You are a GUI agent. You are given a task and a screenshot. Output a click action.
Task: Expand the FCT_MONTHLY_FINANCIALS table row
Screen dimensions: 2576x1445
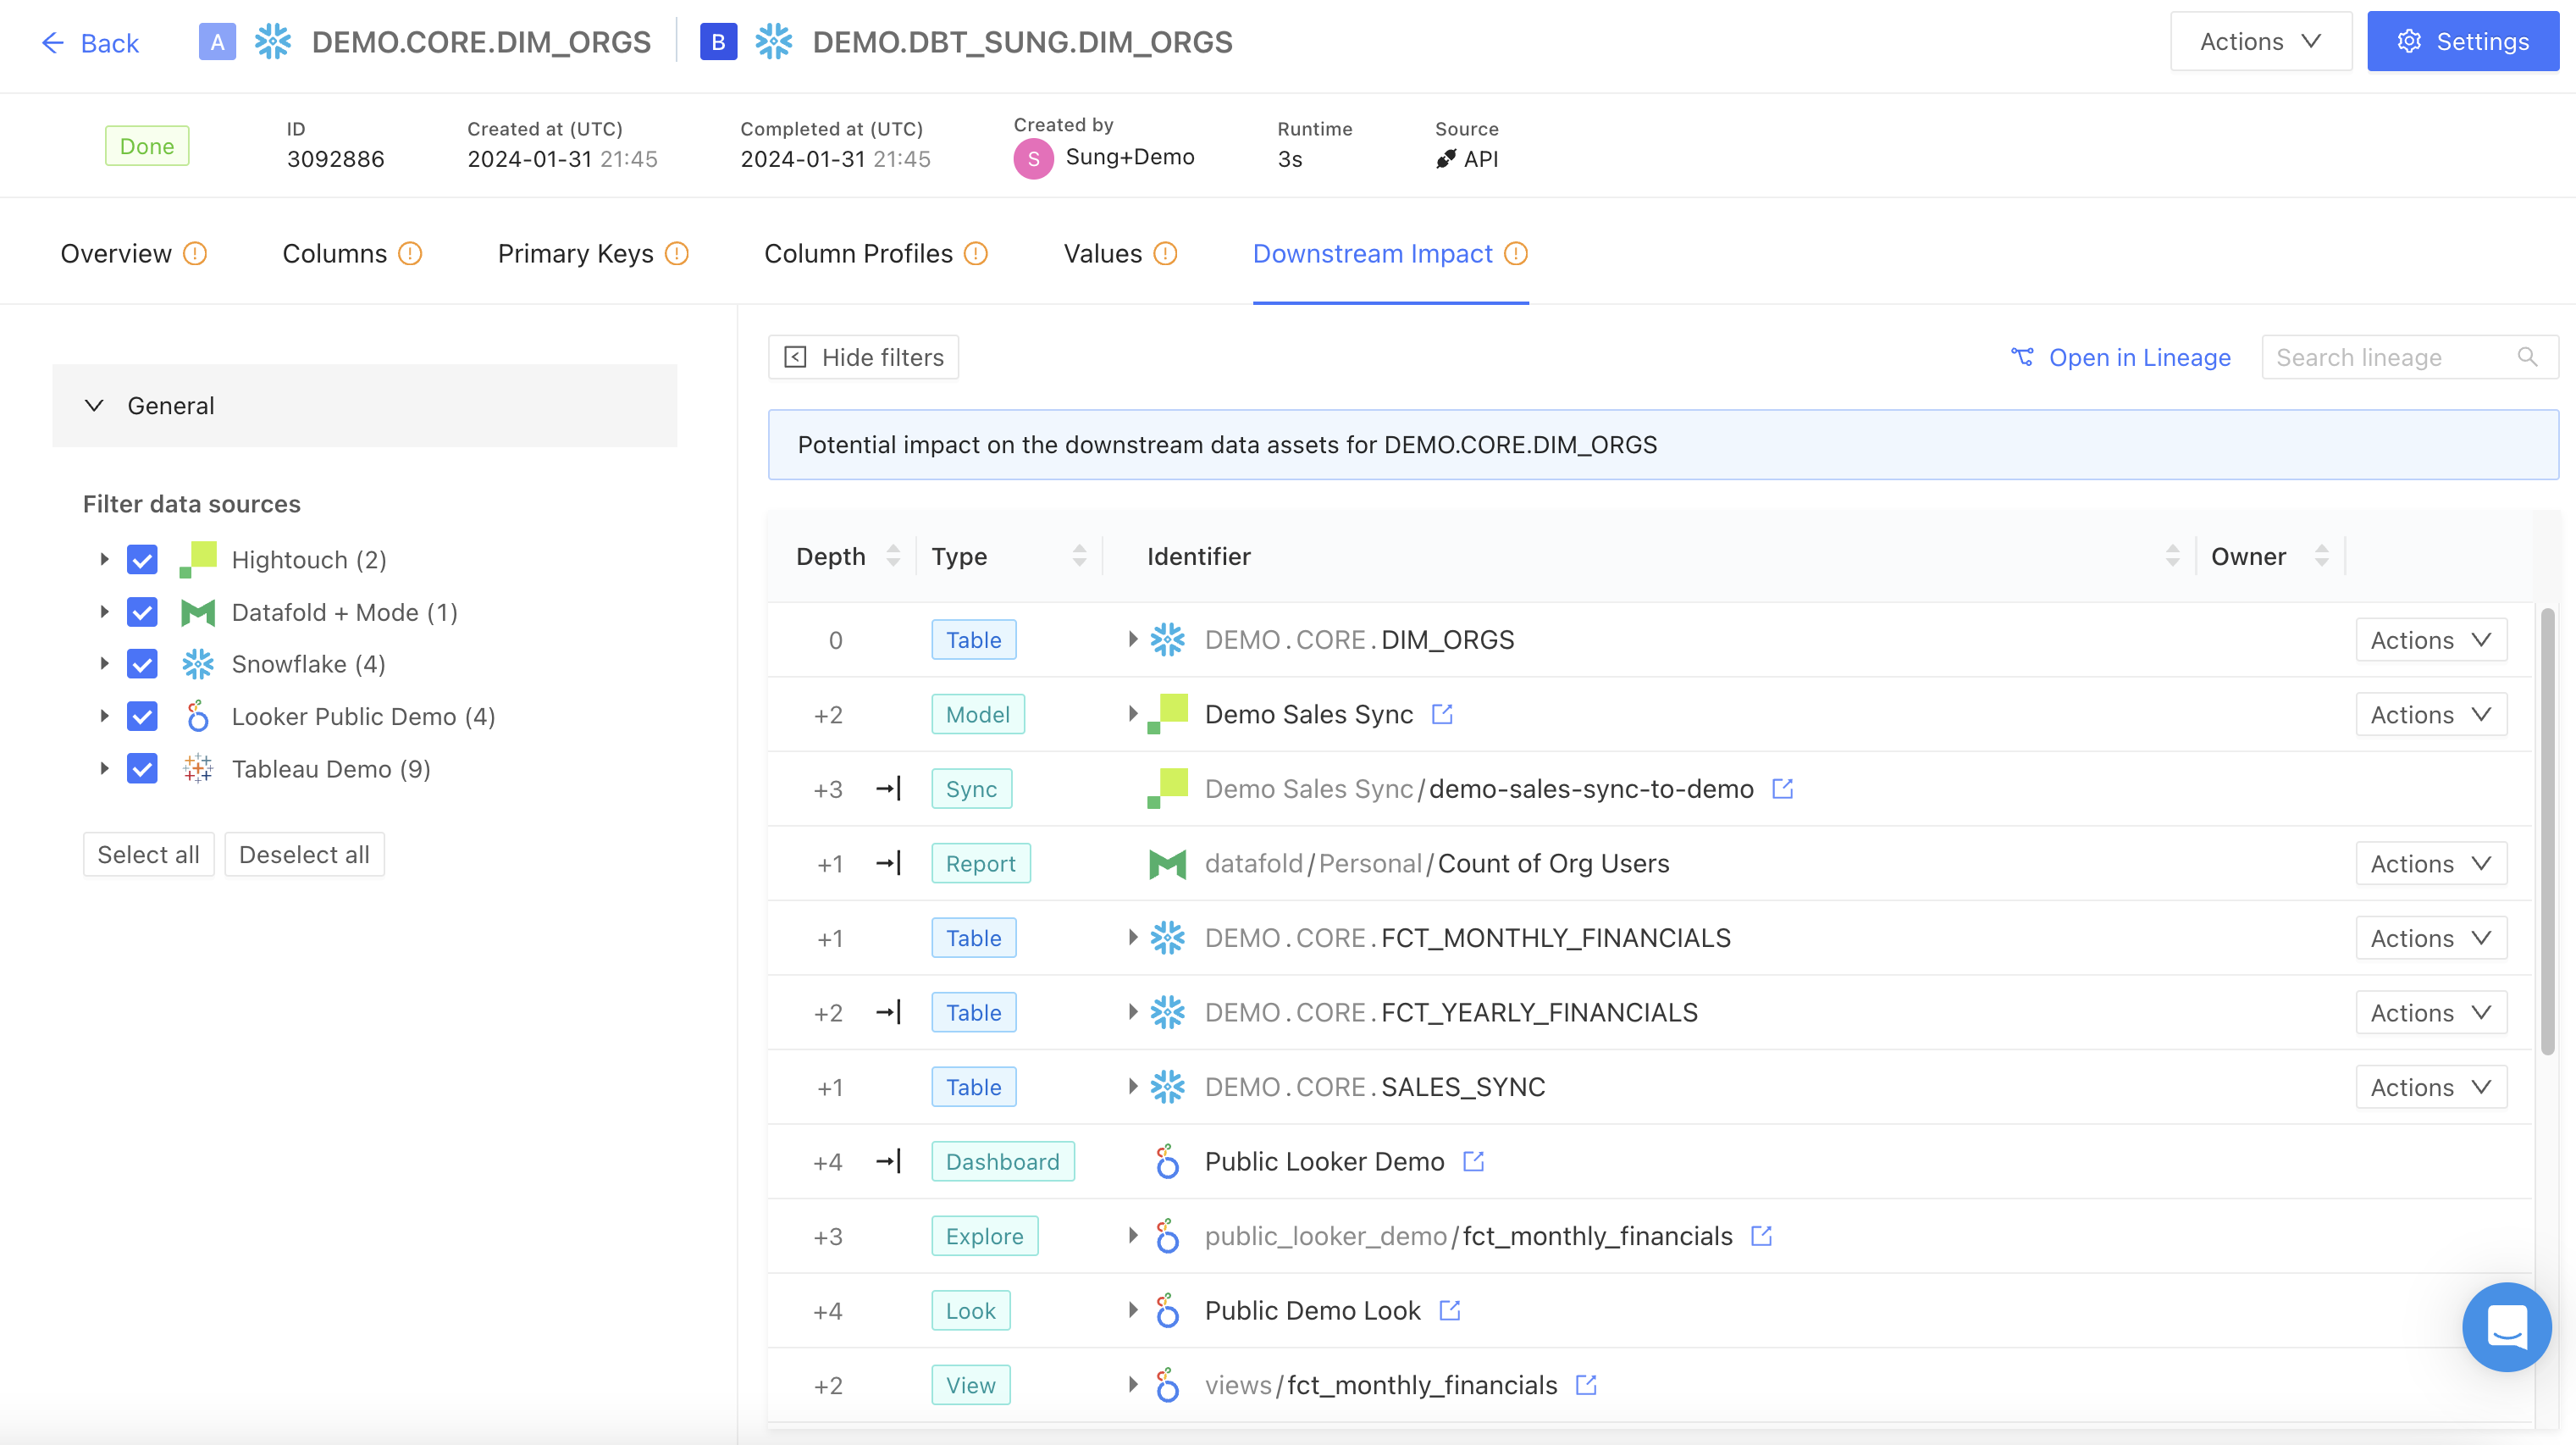pyautogui.click(x=1132, y=937)
